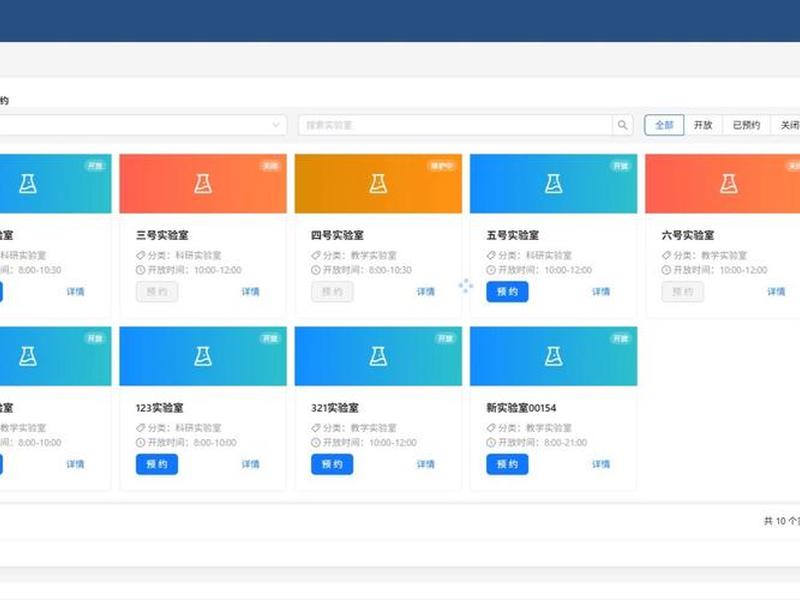Click the clock icon in 六号实验室 card

coord(666,270)
